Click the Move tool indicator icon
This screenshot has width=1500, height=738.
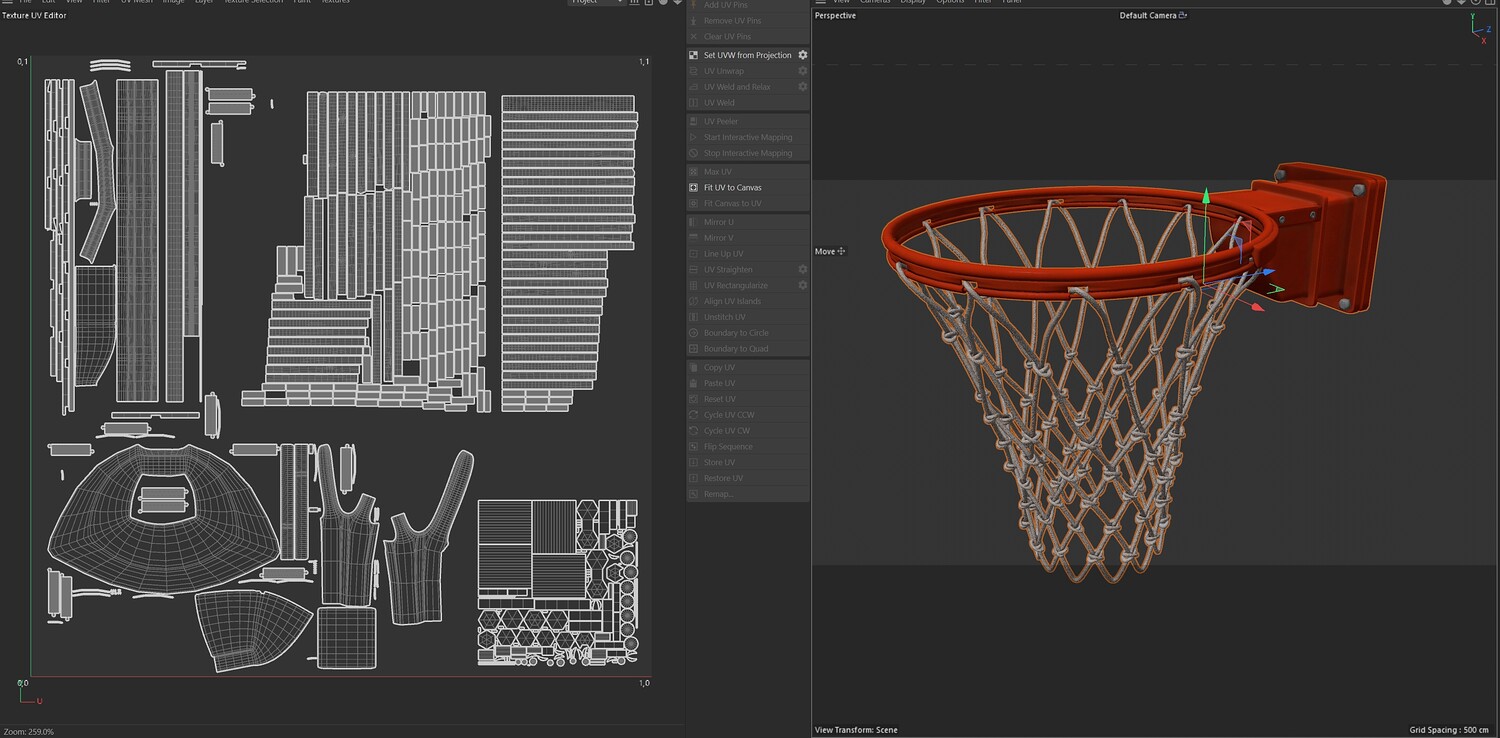841,251
